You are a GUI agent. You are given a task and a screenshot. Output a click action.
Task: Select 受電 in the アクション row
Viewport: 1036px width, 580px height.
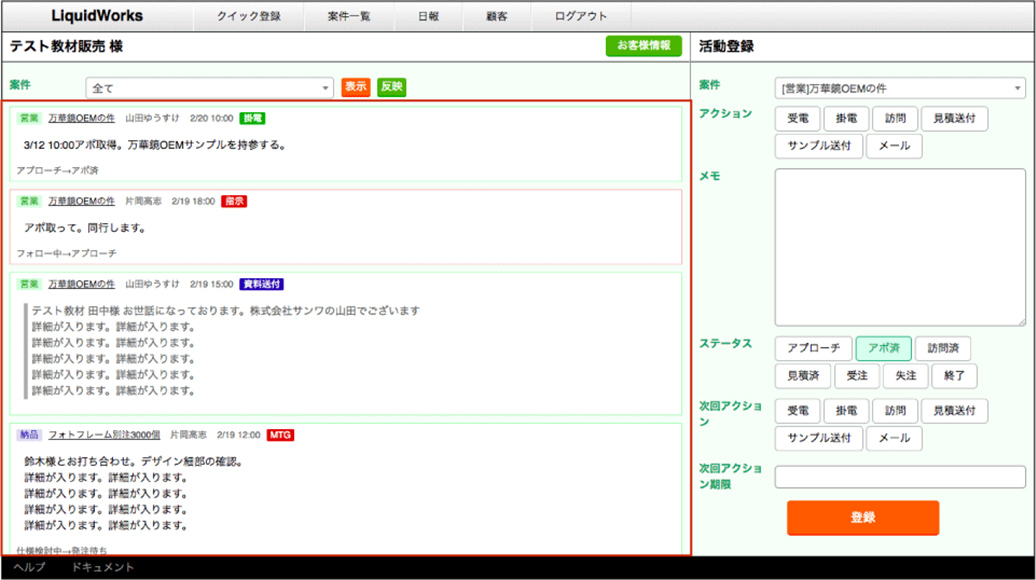[797, 119]
